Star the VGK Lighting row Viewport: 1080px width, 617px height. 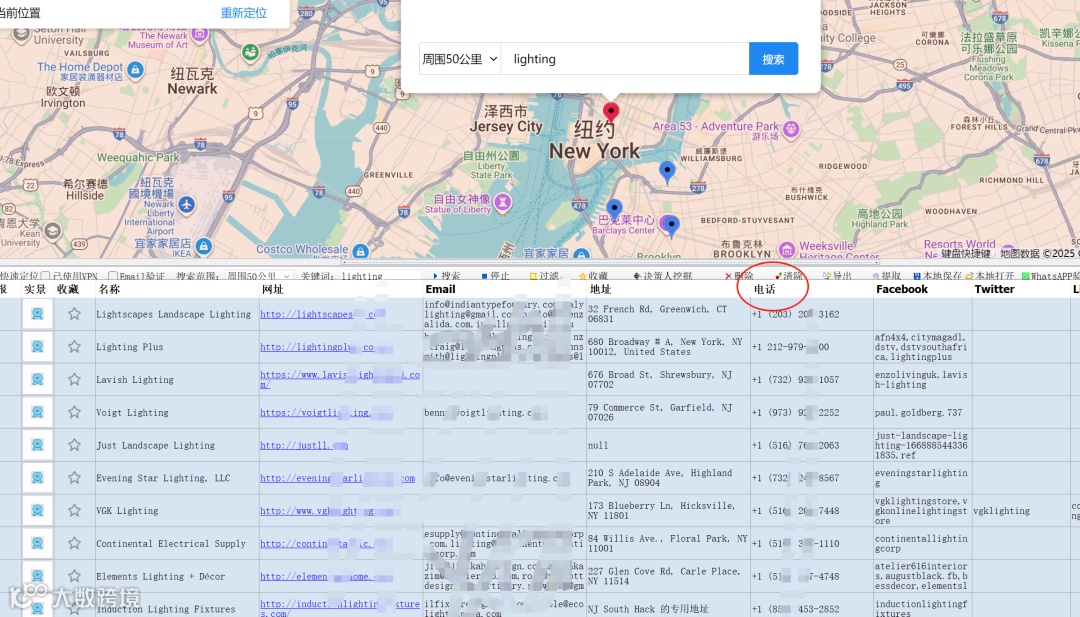pos(74,510)
